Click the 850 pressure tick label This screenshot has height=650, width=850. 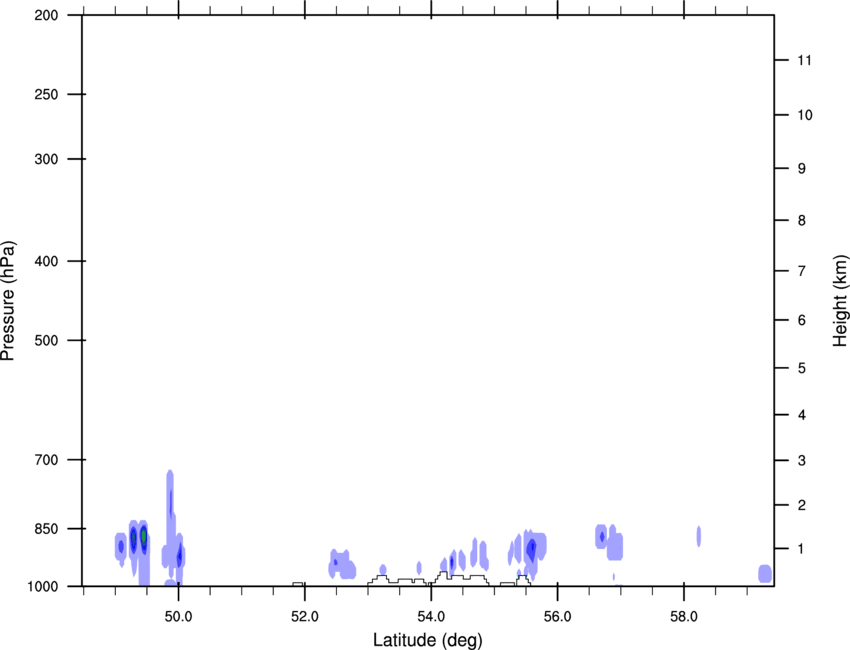46,529
